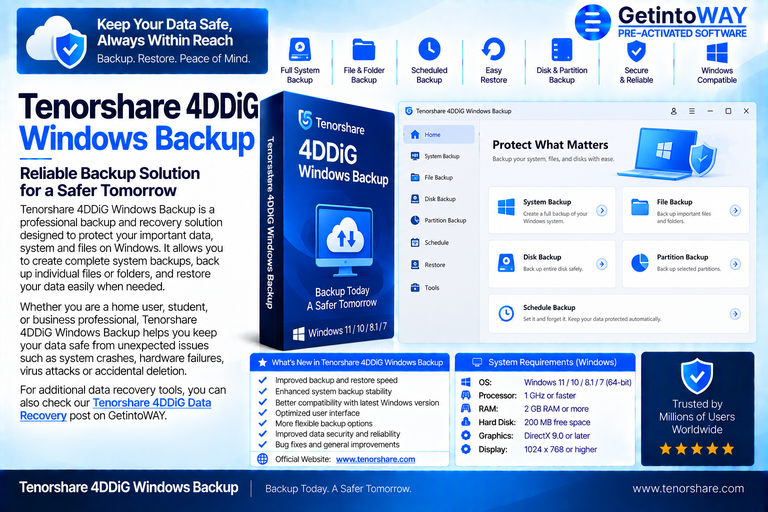
Task: Open the Disk Backup card arrow
Action: pyautogui.click(x=601, y=264)
